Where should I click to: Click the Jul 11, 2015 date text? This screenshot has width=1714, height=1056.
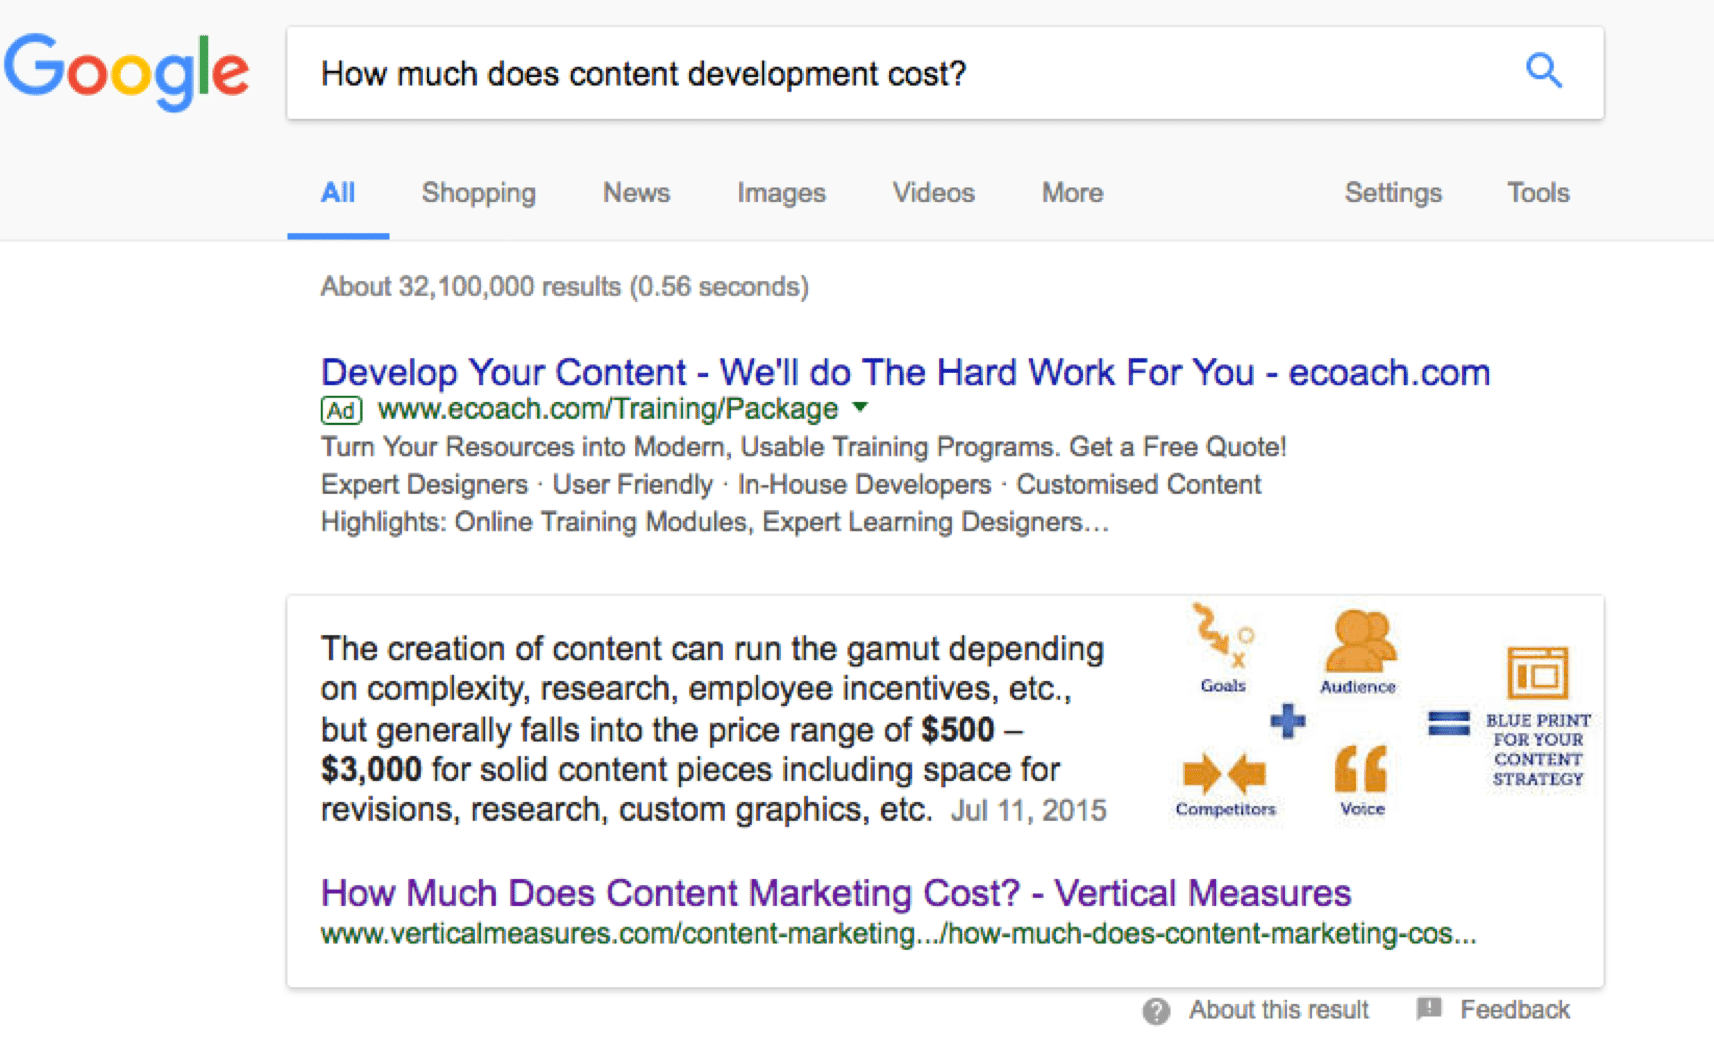coord(1028,810)
